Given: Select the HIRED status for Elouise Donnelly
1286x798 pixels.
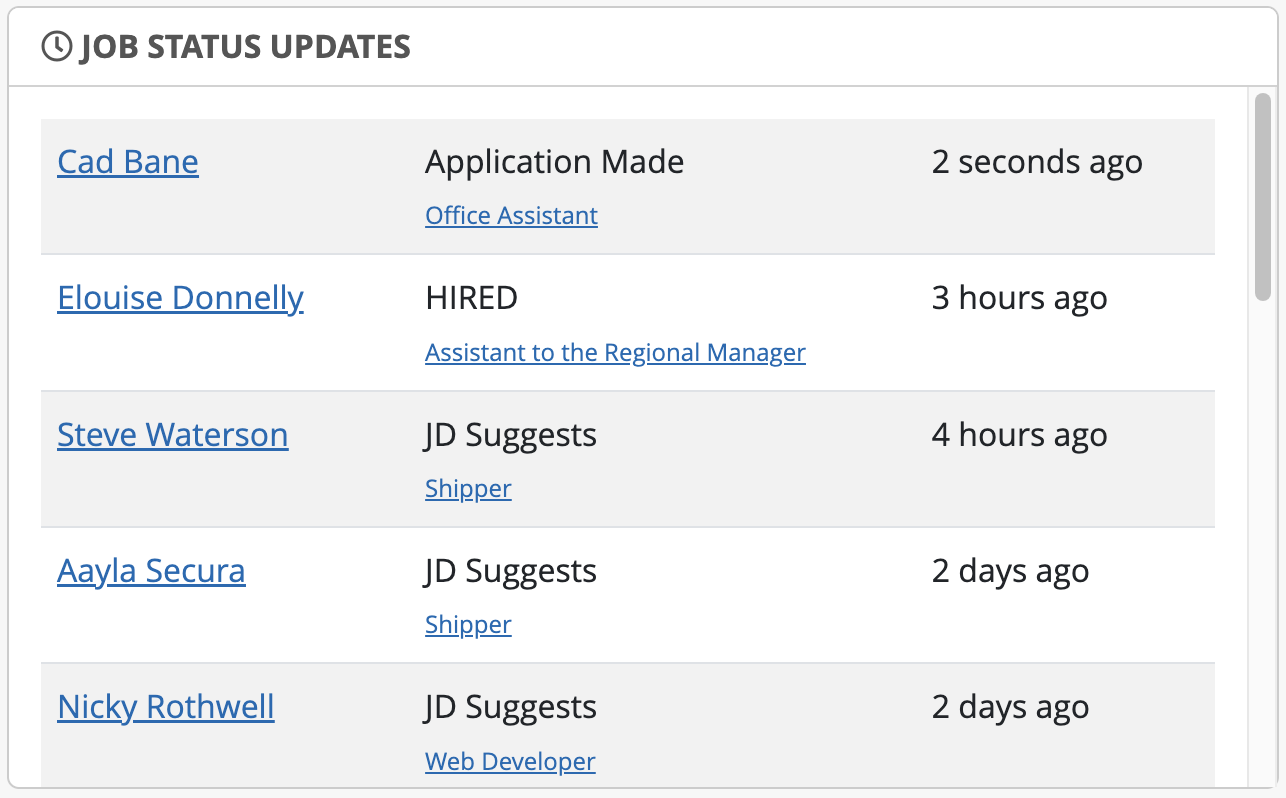Looking at the screenshot, I should (471, 298).
